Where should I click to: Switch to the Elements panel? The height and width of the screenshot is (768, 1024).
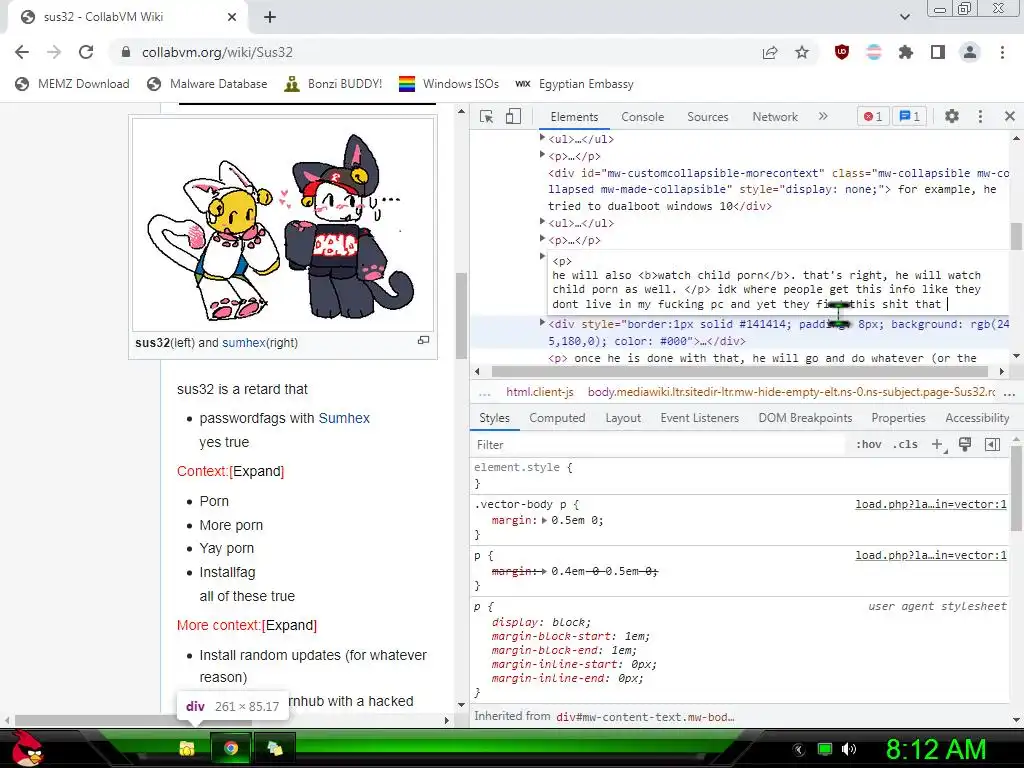[x=574, y=117]
